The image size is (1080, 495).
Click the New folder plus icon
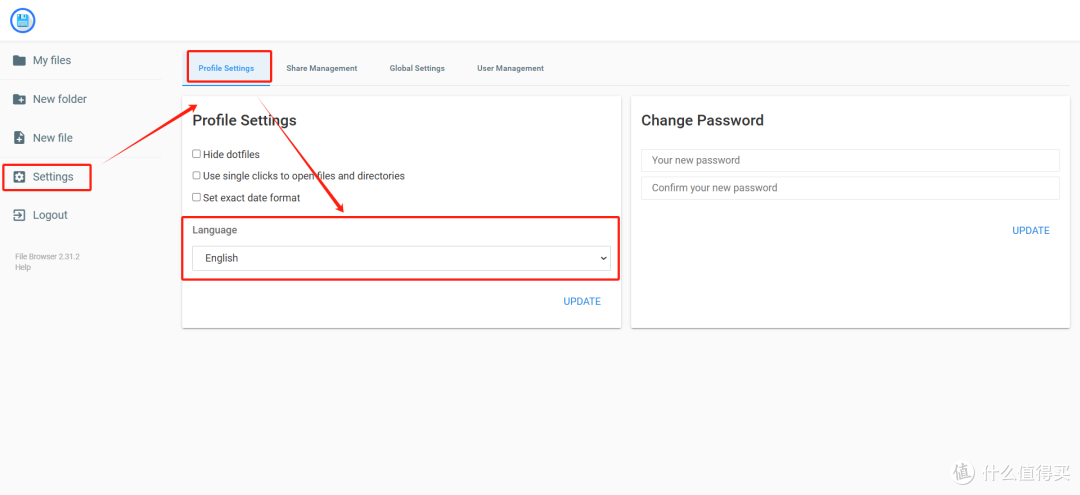(x=19, y=99)
